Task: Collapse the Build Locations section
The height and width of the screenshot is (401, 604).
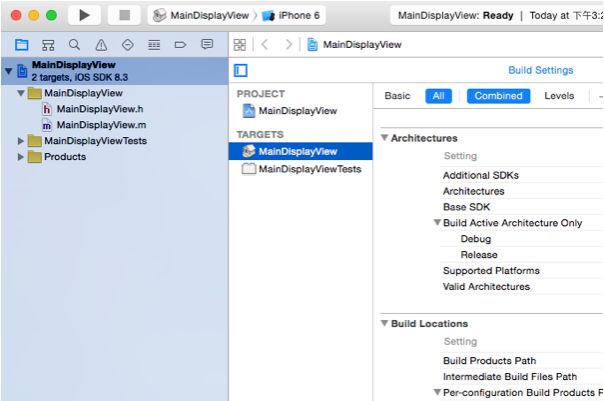Action: (x=384, y=323)
